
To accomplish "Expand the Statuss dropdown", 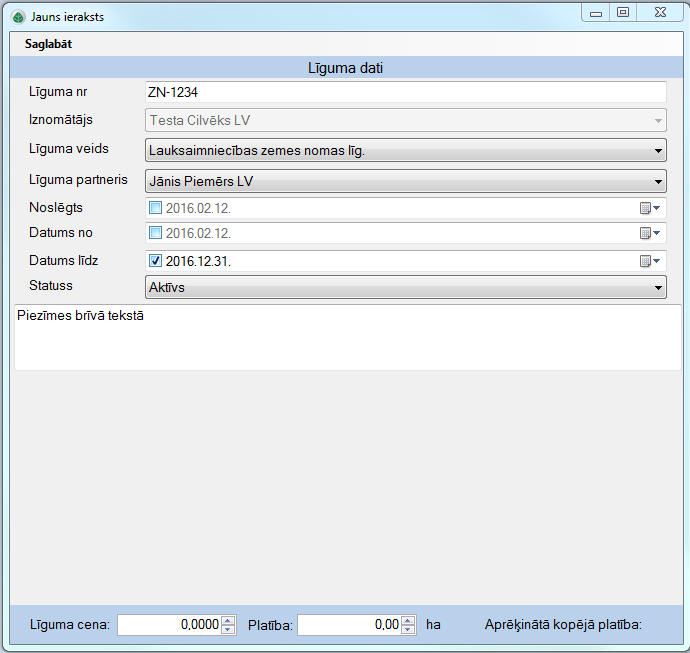I will 658,288.
